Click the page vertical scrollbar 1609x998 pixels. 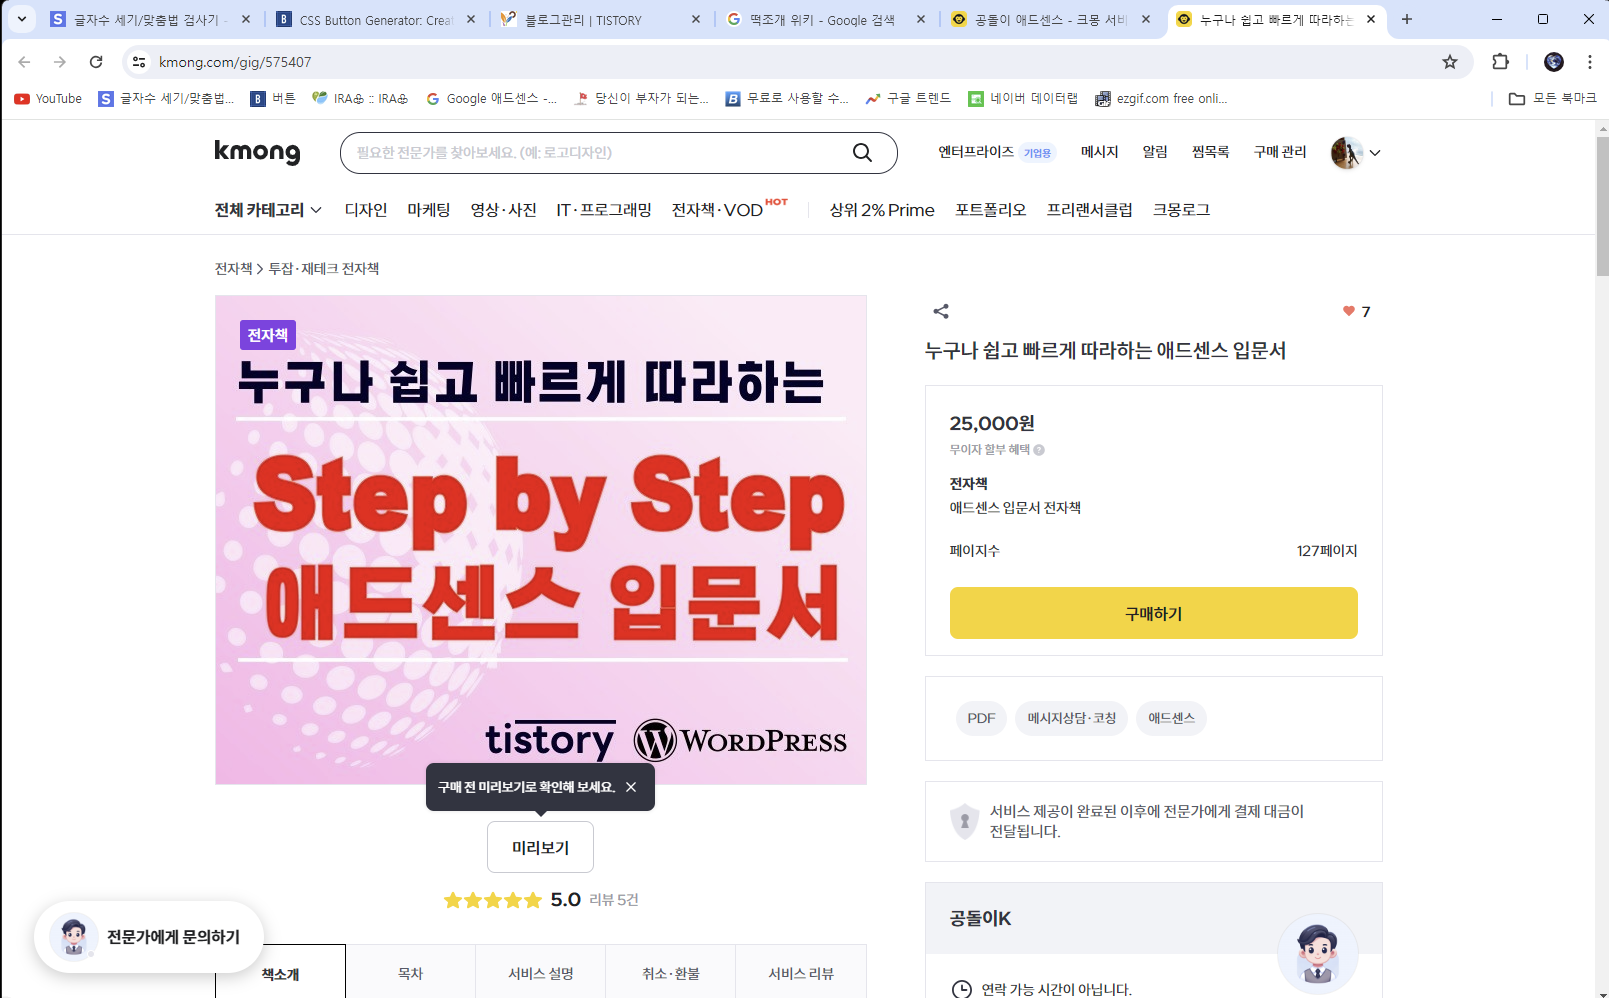1603,207
